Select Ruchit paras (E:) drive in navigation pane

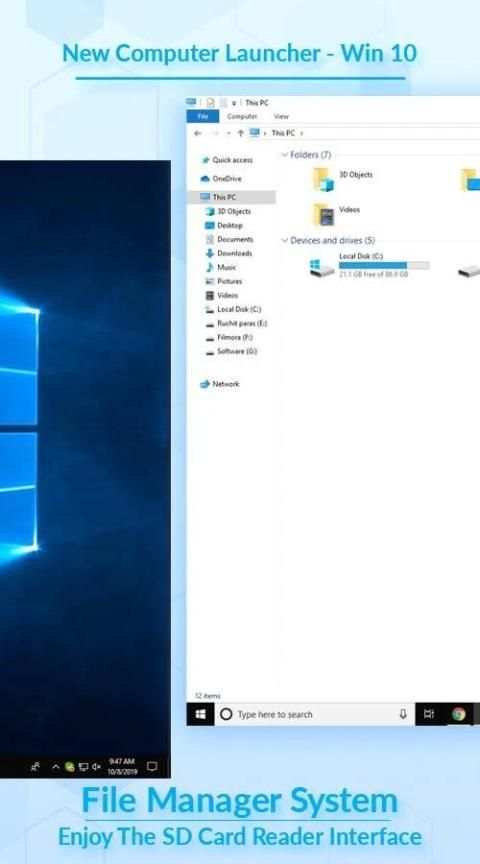pyautogui.click(x=236, y=323)
